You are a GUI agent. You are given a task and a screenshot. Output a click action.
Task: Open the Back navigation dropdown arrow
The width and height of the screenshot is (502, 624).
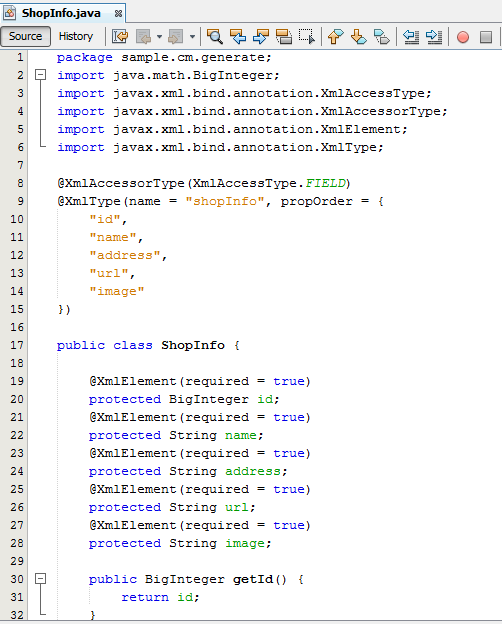159,37
